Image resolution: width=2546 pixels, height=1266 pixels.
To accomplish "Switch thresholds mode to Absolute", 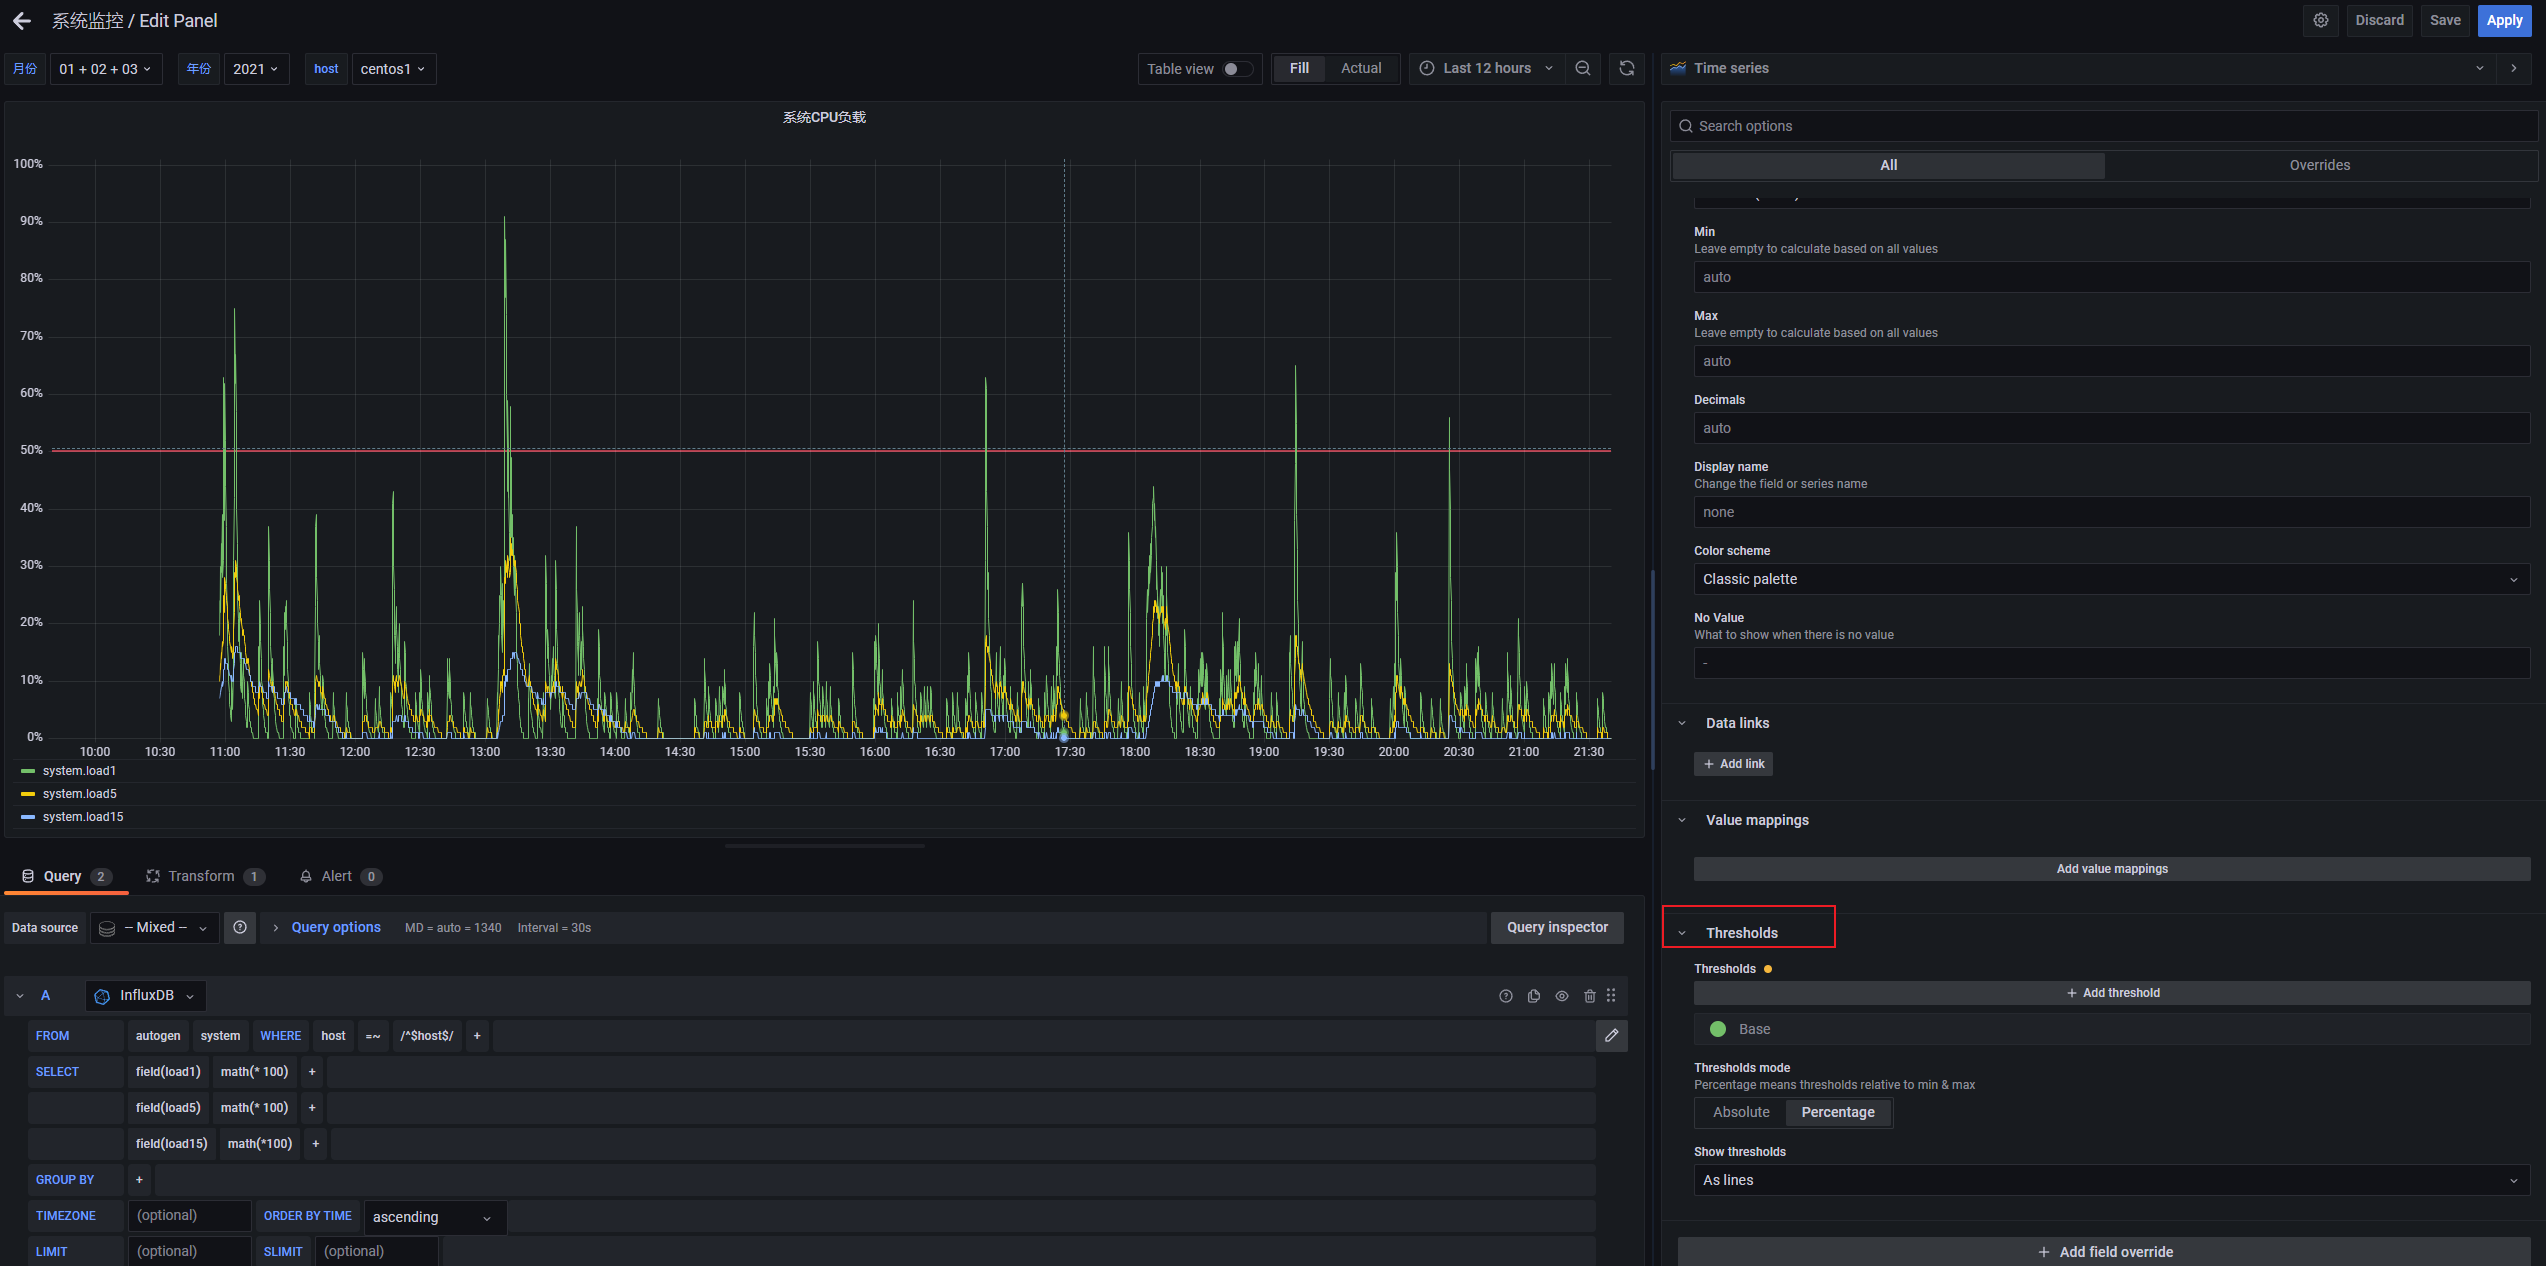I will (1740, 1112).
